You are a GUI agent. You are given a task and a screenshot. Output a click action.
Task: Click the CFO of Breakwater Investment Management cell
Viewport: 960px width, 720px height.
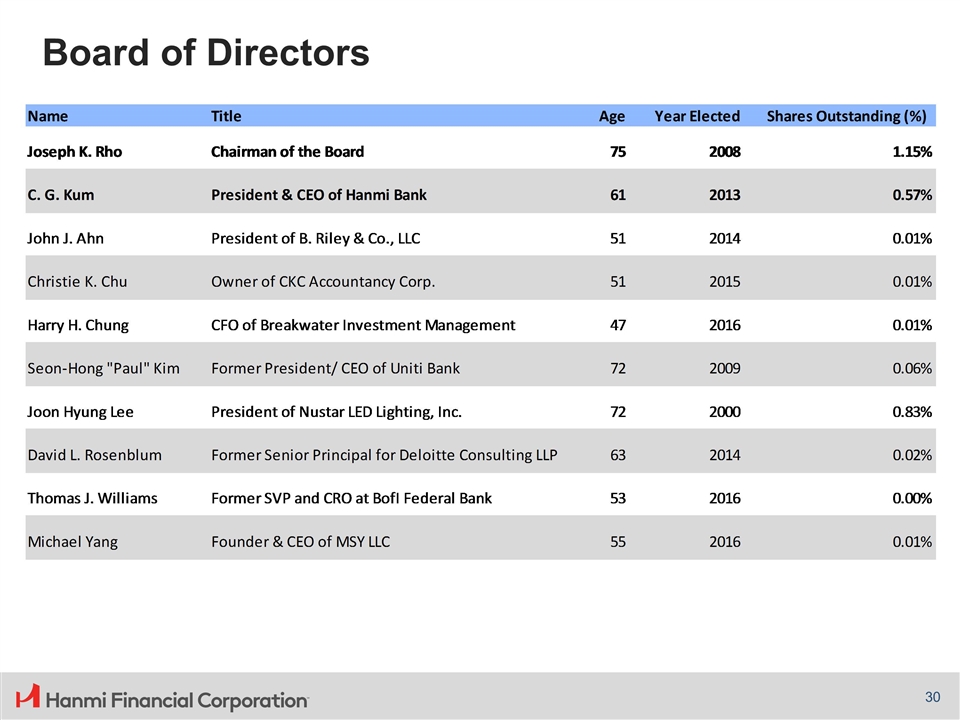(363, 325)
